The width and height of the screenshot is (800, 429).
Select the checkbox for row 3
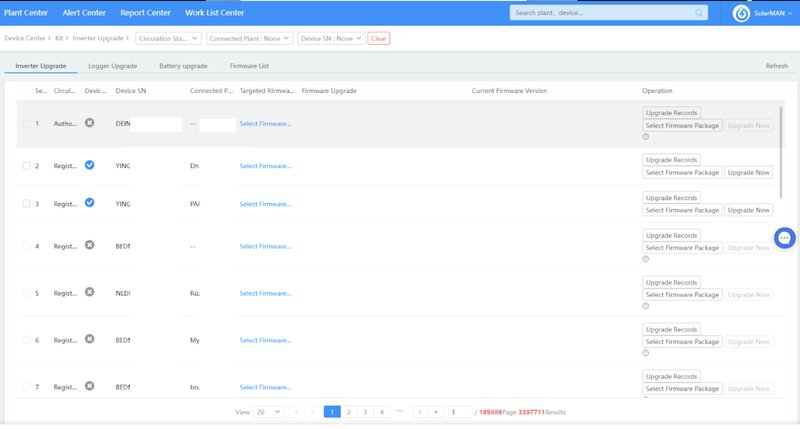[x=26, y=204]
